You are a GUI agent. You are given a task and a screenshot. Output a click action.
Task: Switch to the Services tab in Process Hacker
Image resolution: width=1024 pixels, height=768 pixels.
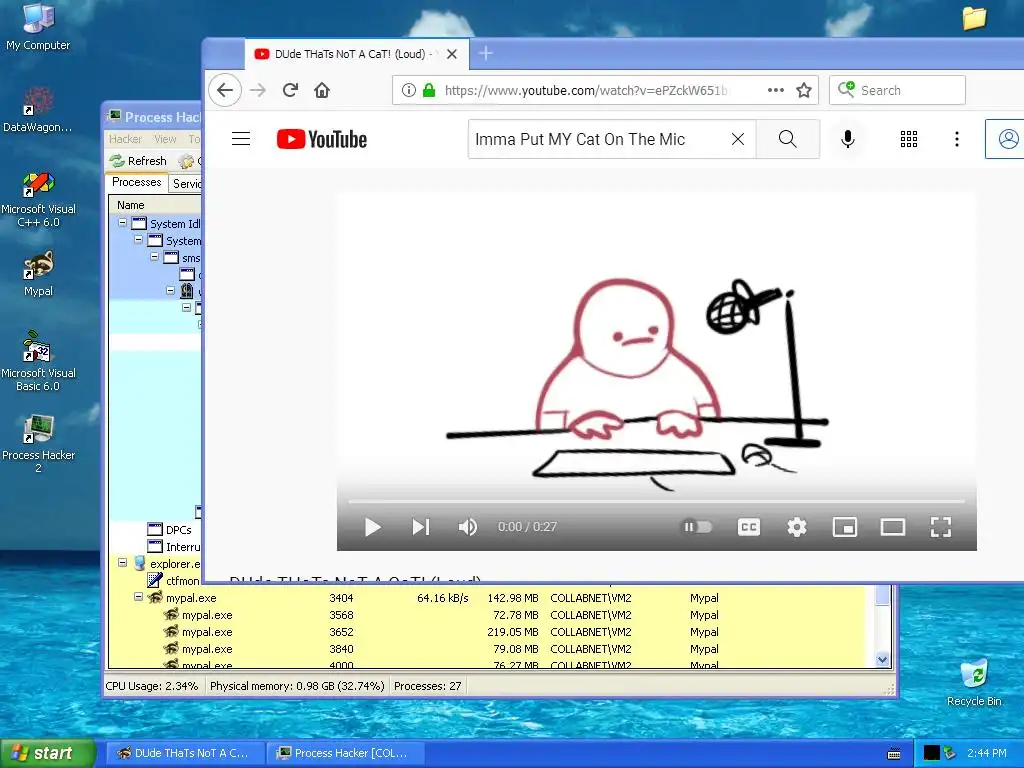pyautogui.click(x=187, y=184)
